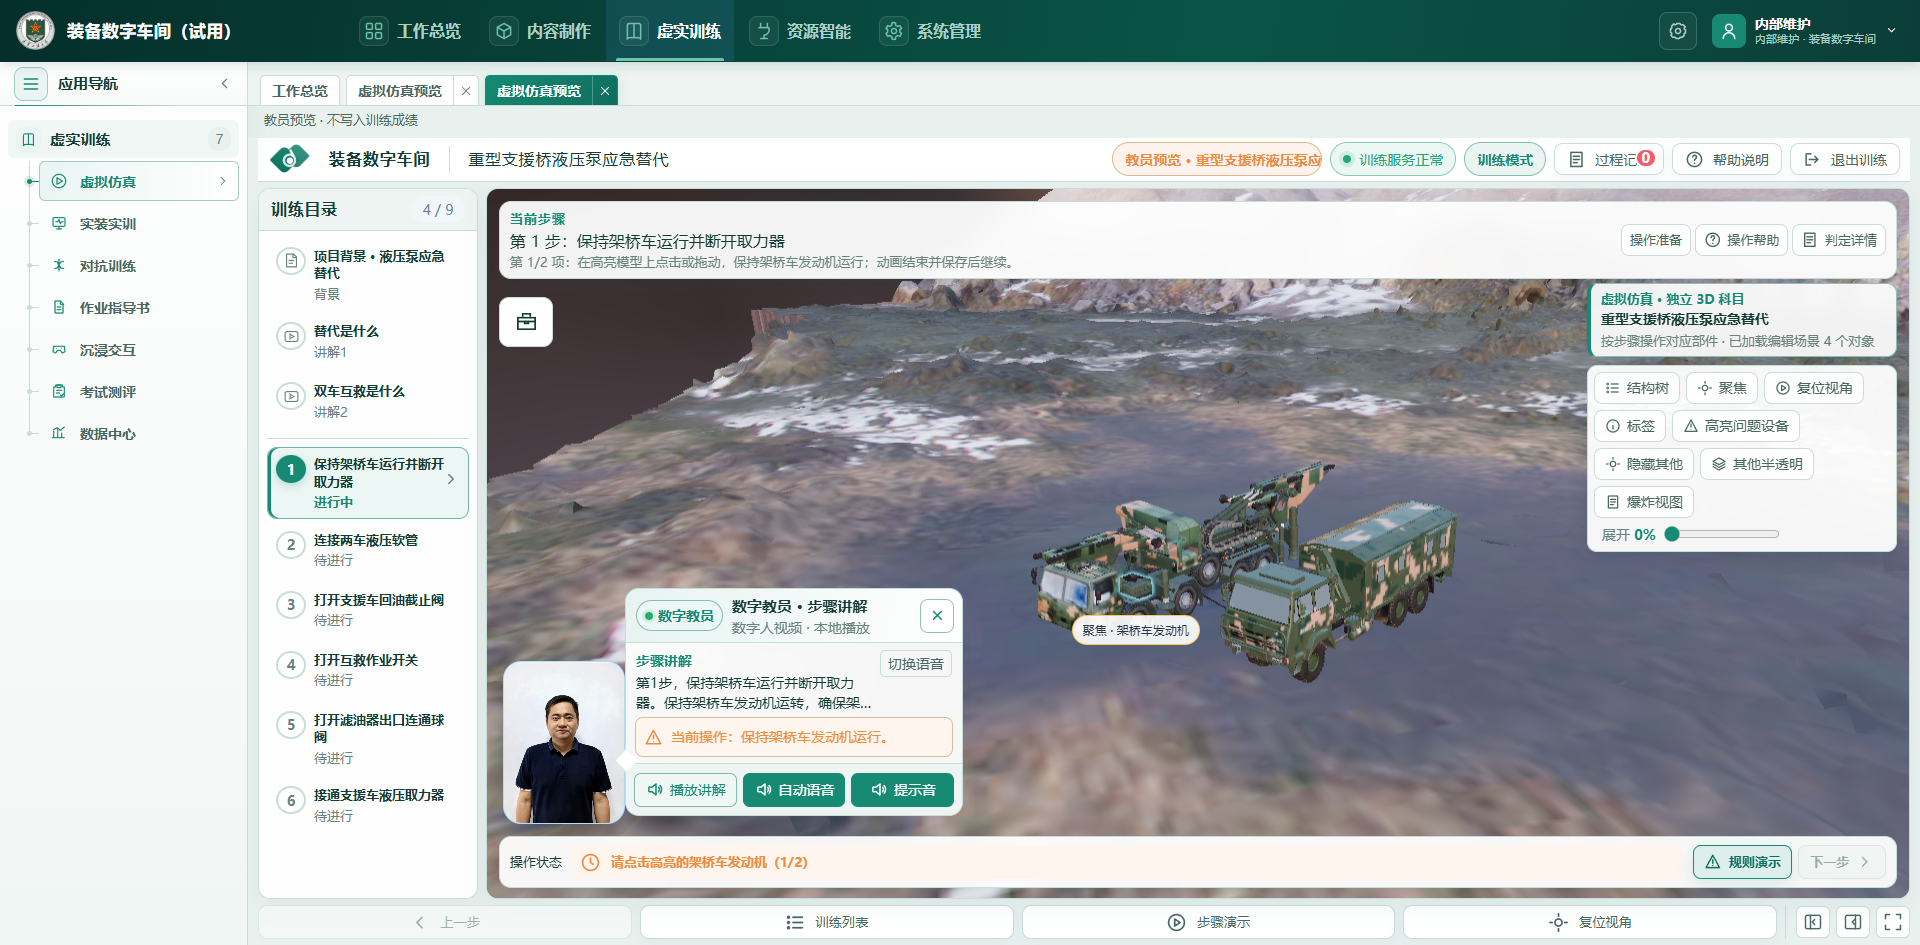1920x945 pixels.
Task: Click fullscreen icon at bottom right
Action: coord(1893,922)
